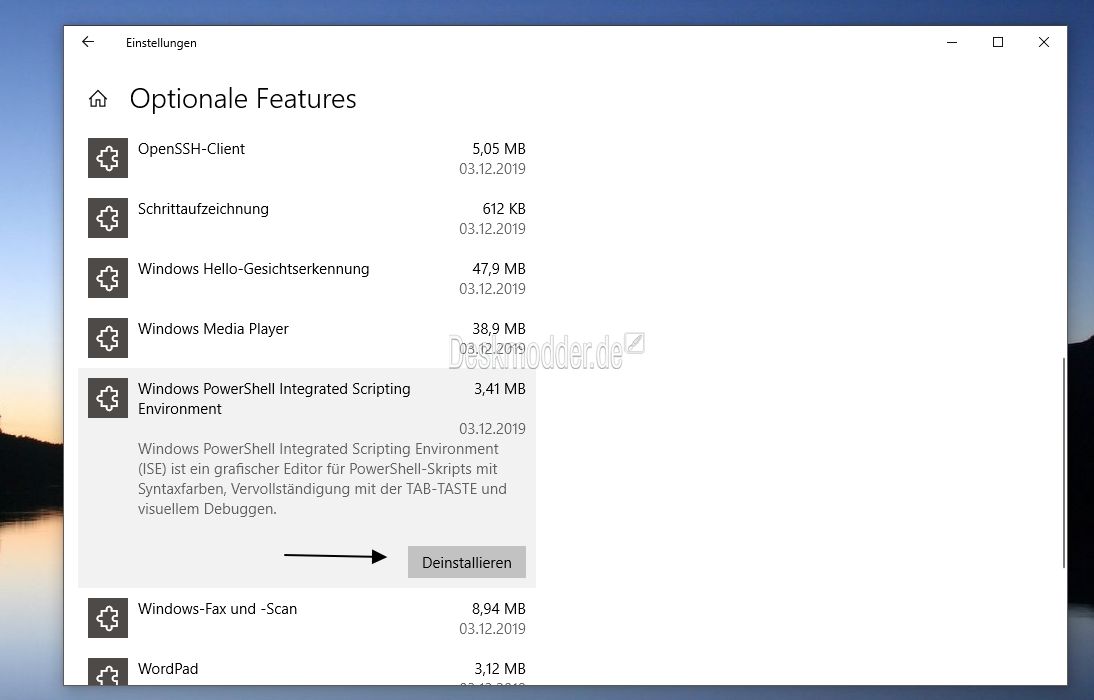This screenshot has width=1094, height=700.
Task: Close the Einstellungen window
Action: (x=1044, y=43)
